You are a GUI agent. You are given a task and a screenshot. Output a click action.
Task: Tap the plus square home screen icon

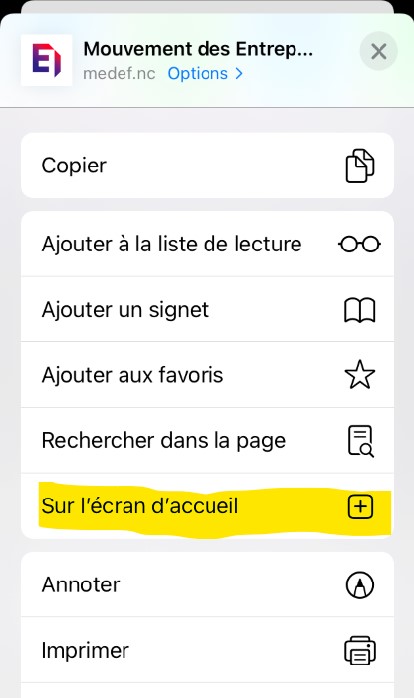tap(360, 507)
